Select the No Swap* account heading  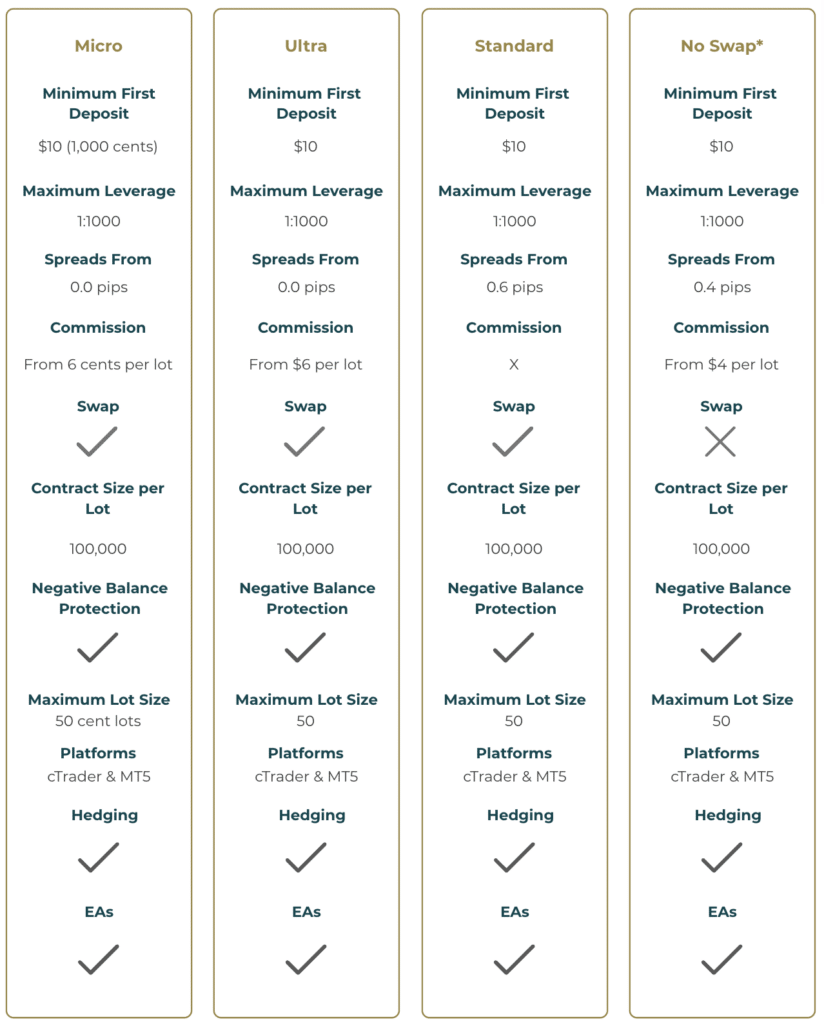pyautogui.click(x=722, y=46)
